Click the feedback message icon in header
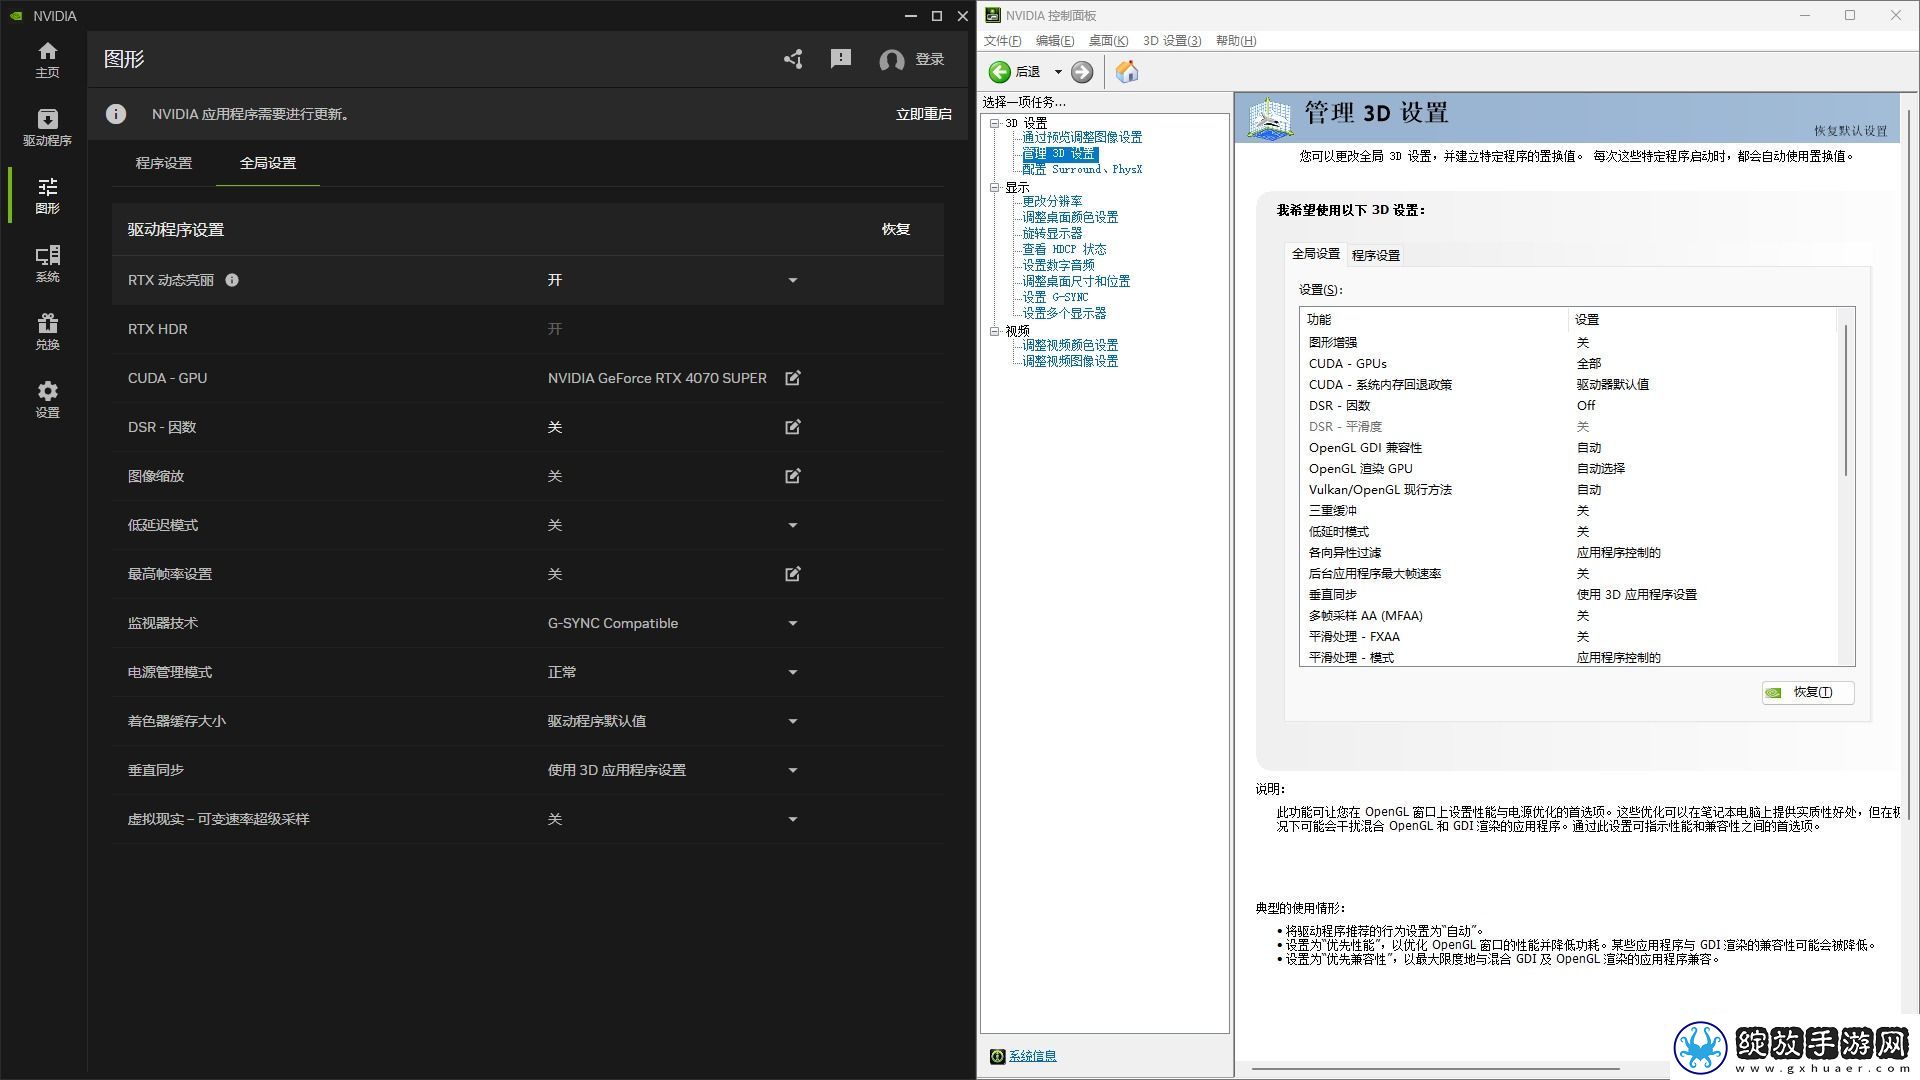The height and width of the screenshot is (1080, 1920). 841,59
